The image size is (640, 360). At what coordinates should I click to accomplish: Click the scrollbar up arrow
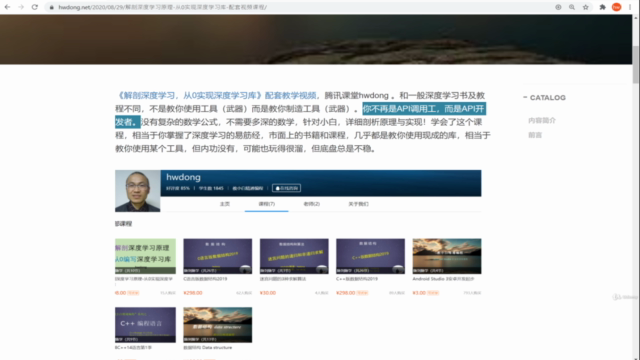636,18
